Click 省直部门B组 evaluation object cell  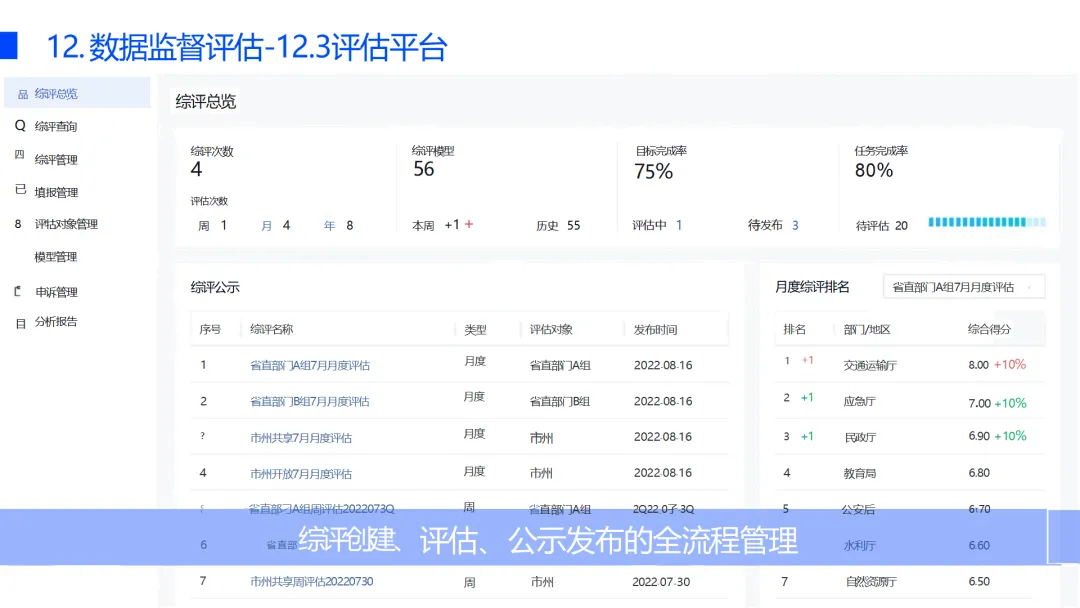[559, 401]
